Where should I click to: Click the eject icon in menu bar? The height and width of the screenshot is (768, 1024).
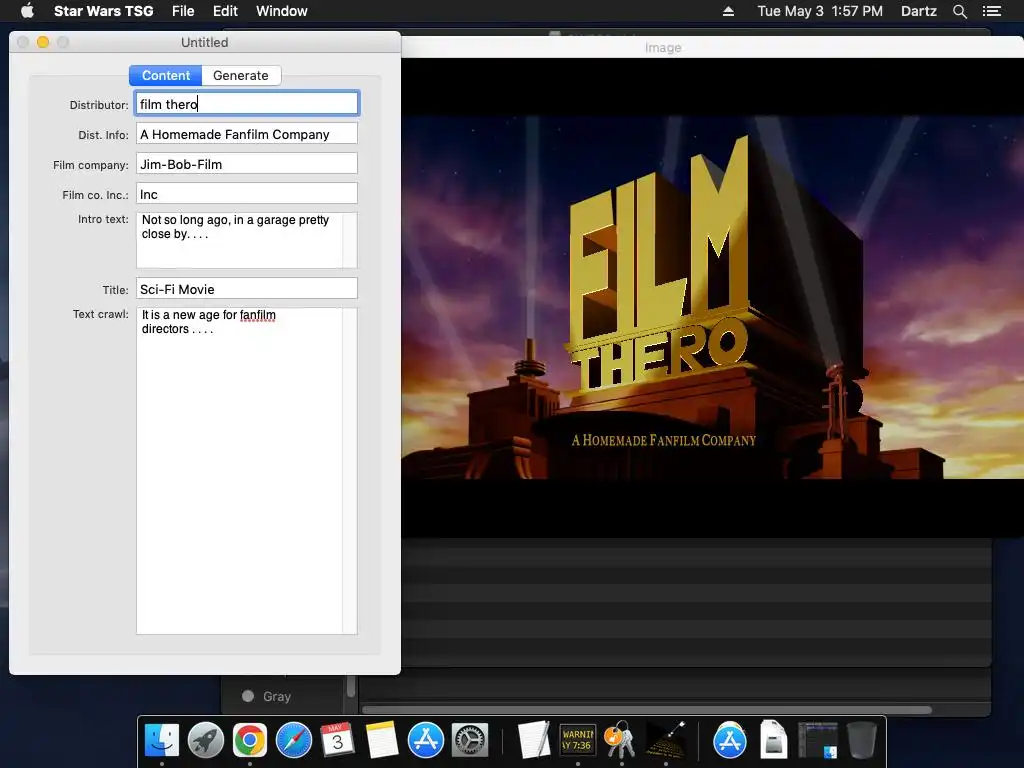pyautogui.click(x=728, y=11)
